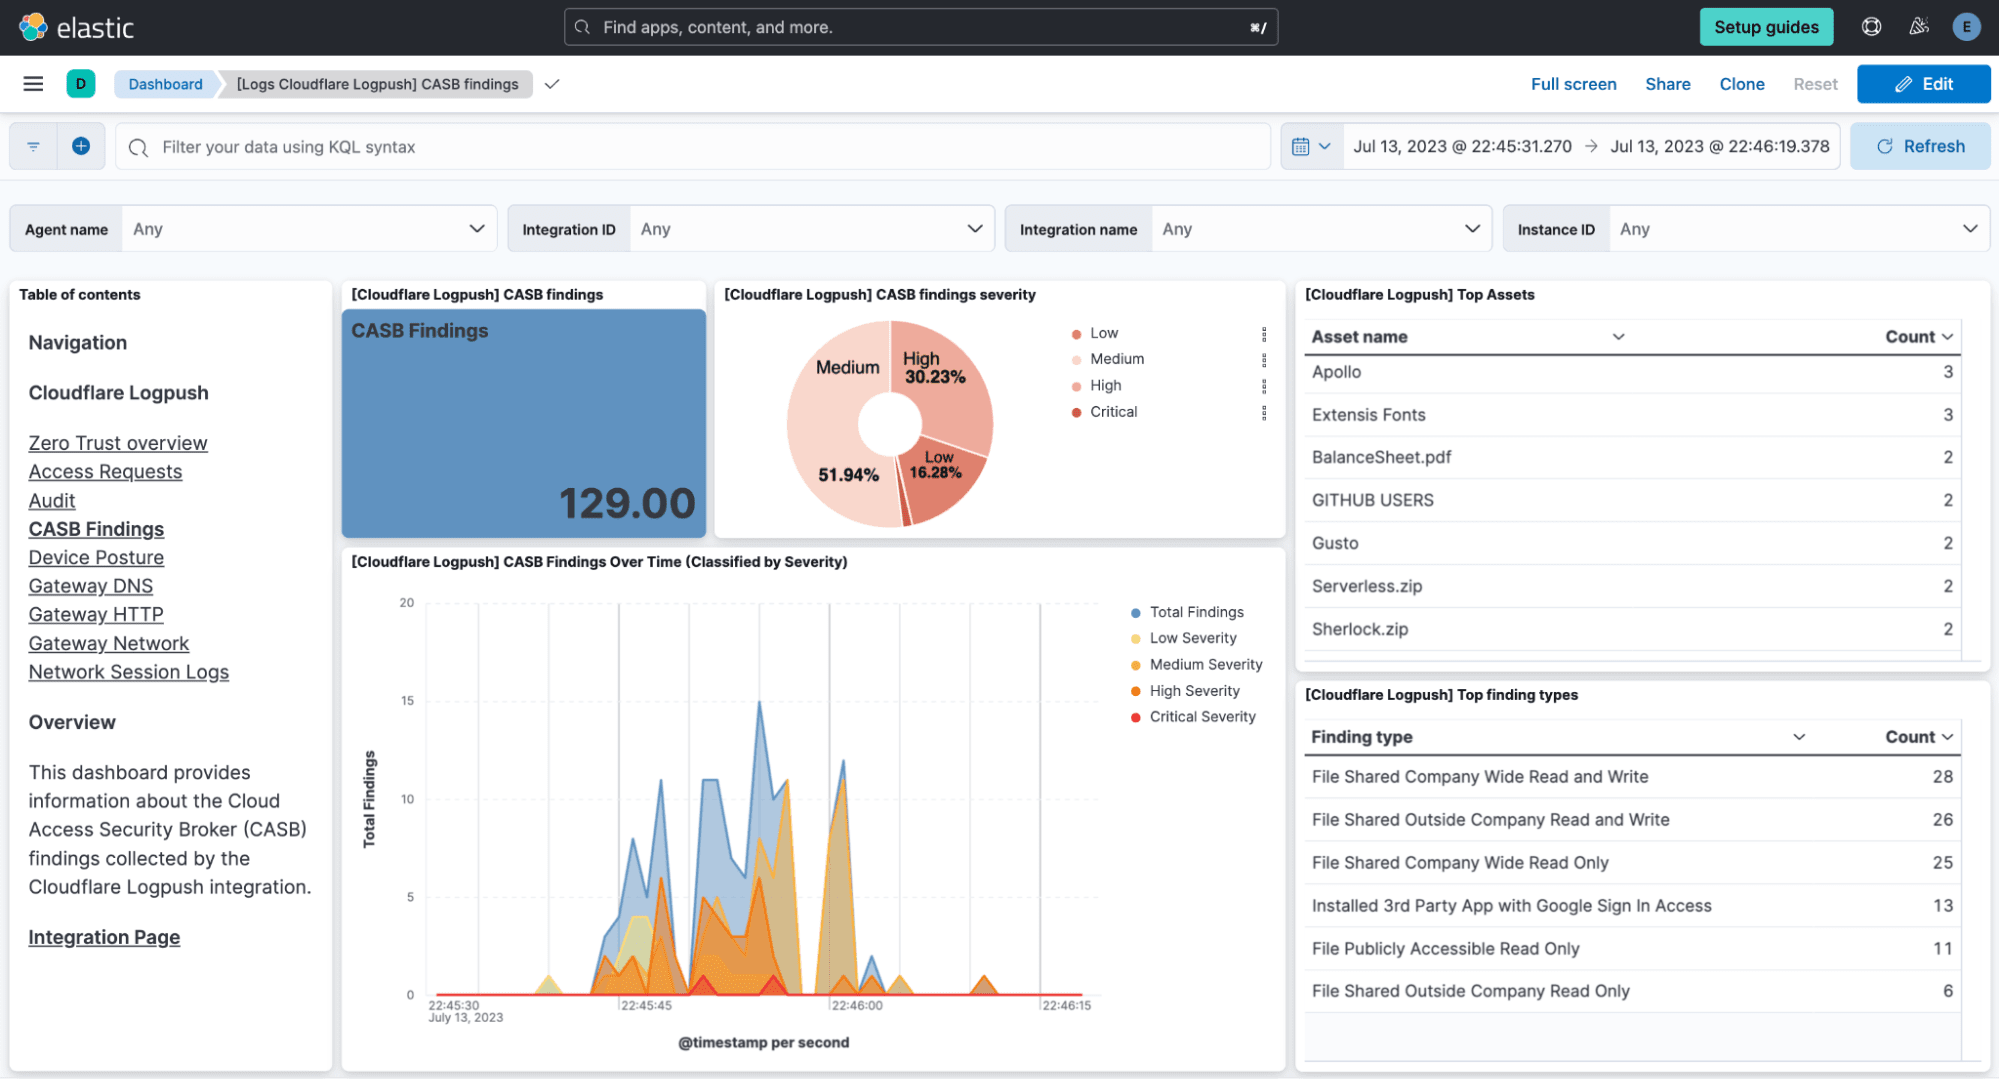This screenshot has height=1079, width=1999.
Task: Open filter options via funnel icon
Action: coord(33,146)
